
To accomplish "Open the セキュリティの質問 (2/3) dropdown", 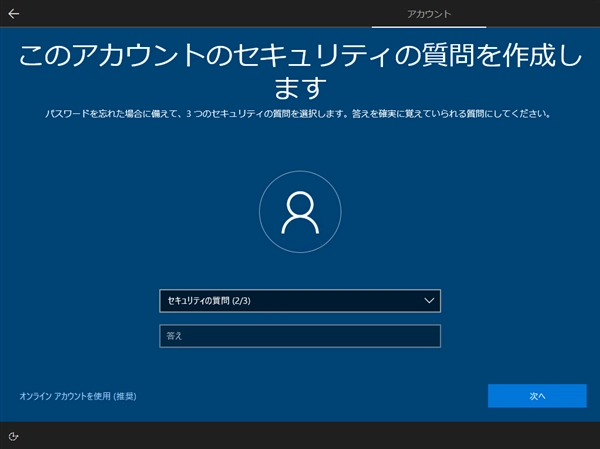I will 300,301.
